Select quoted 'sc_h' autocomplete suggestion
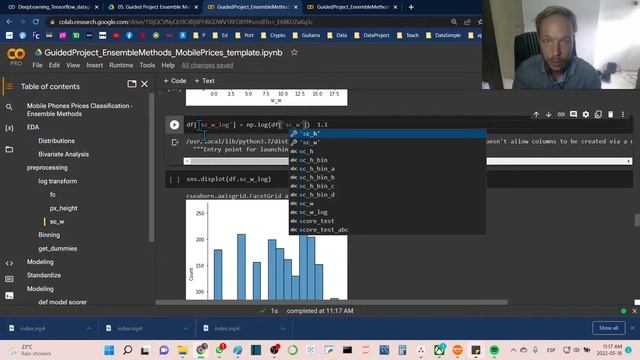 coord(387,134)
